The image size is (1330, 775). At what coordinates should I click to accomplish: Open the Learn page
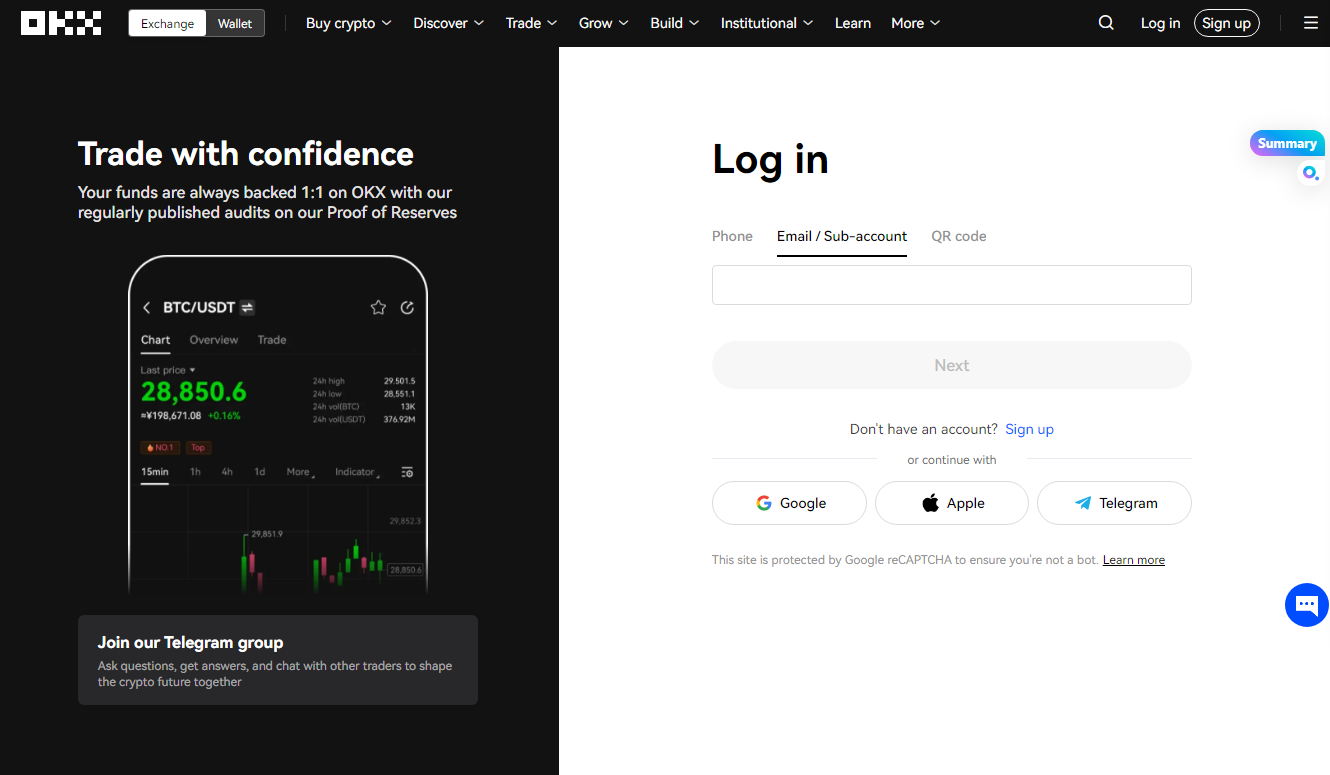(853, 23)
